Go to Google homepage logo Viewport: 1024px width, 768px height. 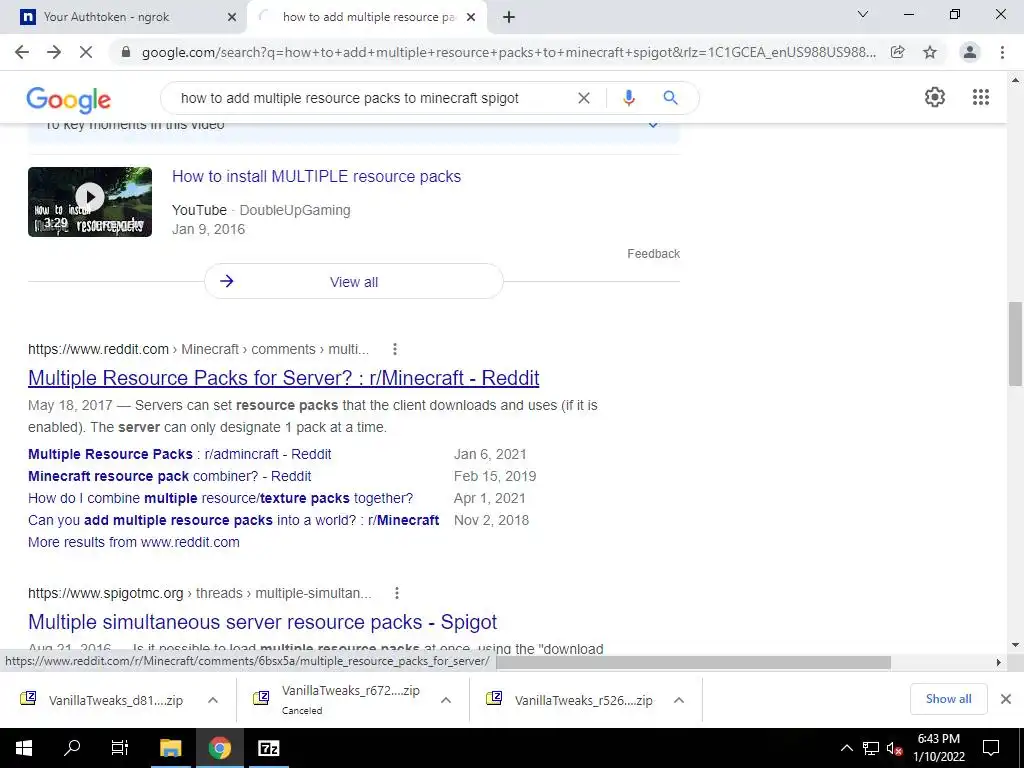[69, 100]
